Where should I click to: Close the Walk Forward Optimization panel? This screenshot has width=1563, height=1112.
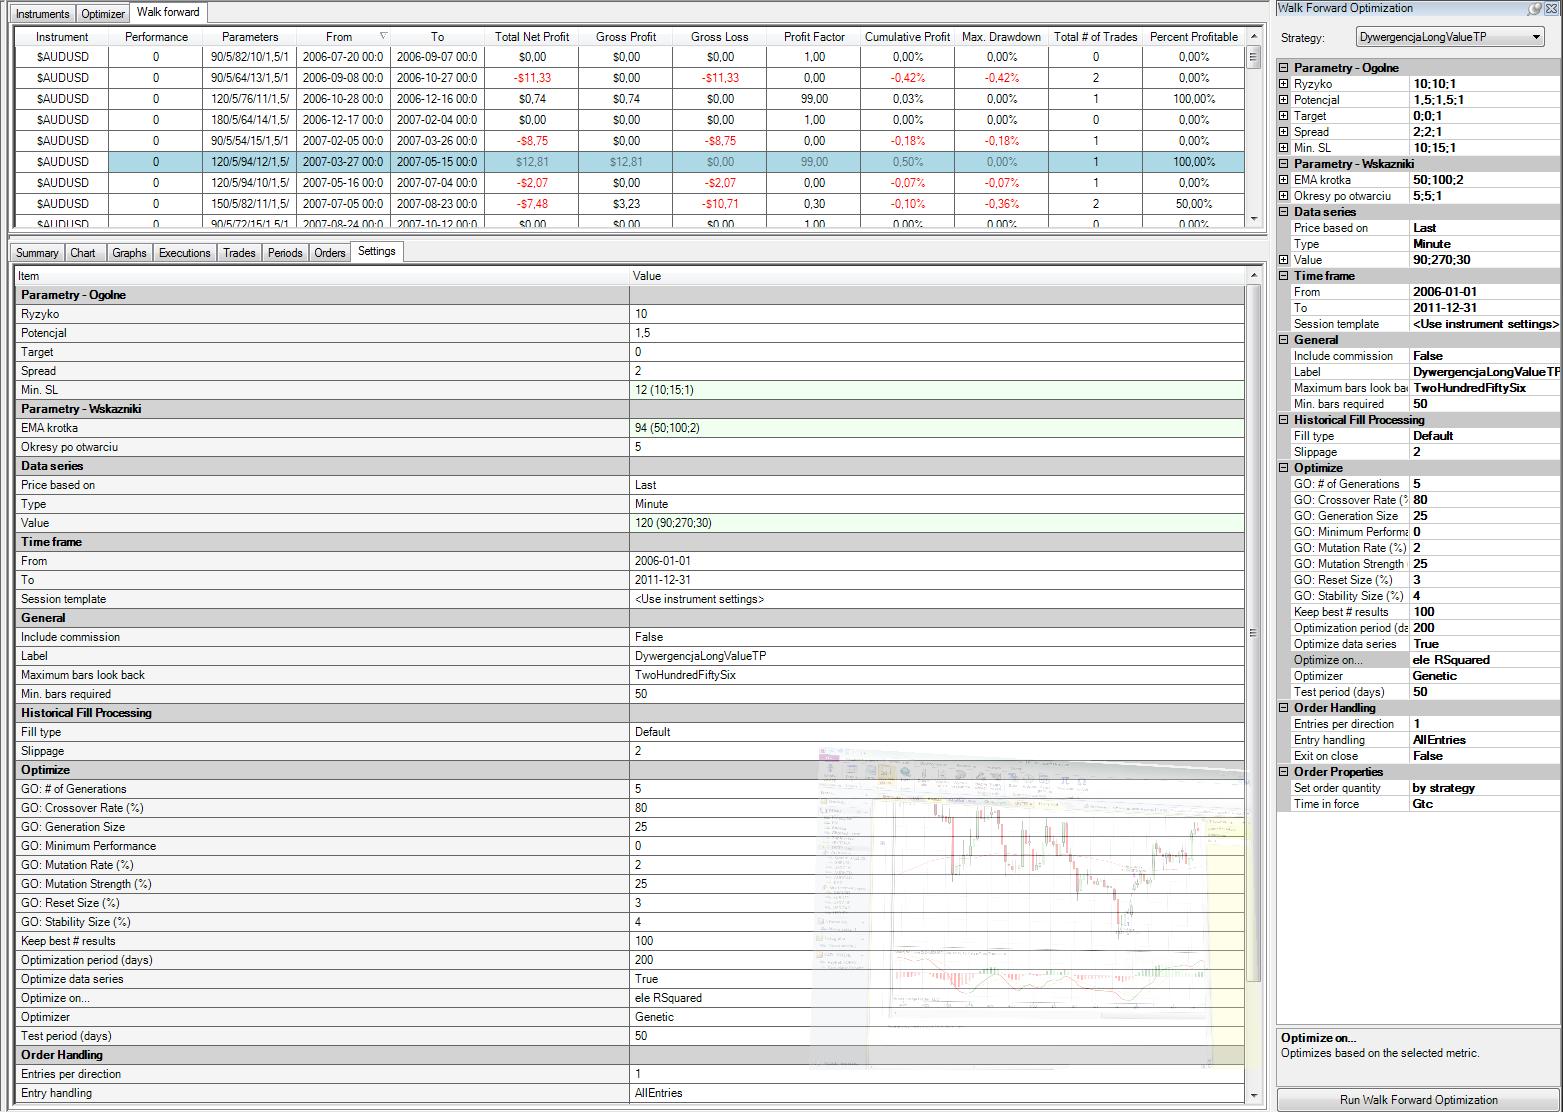[1551, 9]
